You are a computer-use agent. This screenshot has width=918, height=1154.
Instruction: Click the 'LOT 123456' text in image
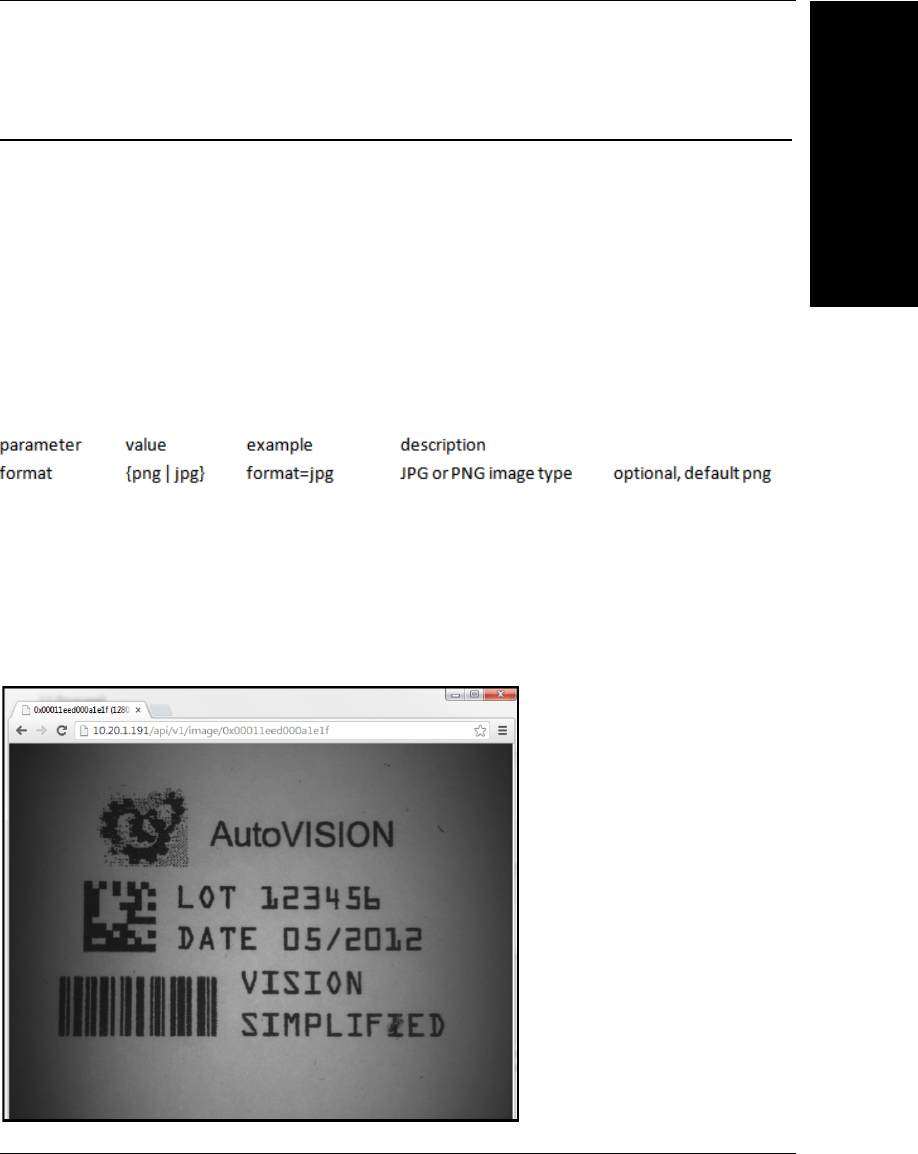point(278,898)
